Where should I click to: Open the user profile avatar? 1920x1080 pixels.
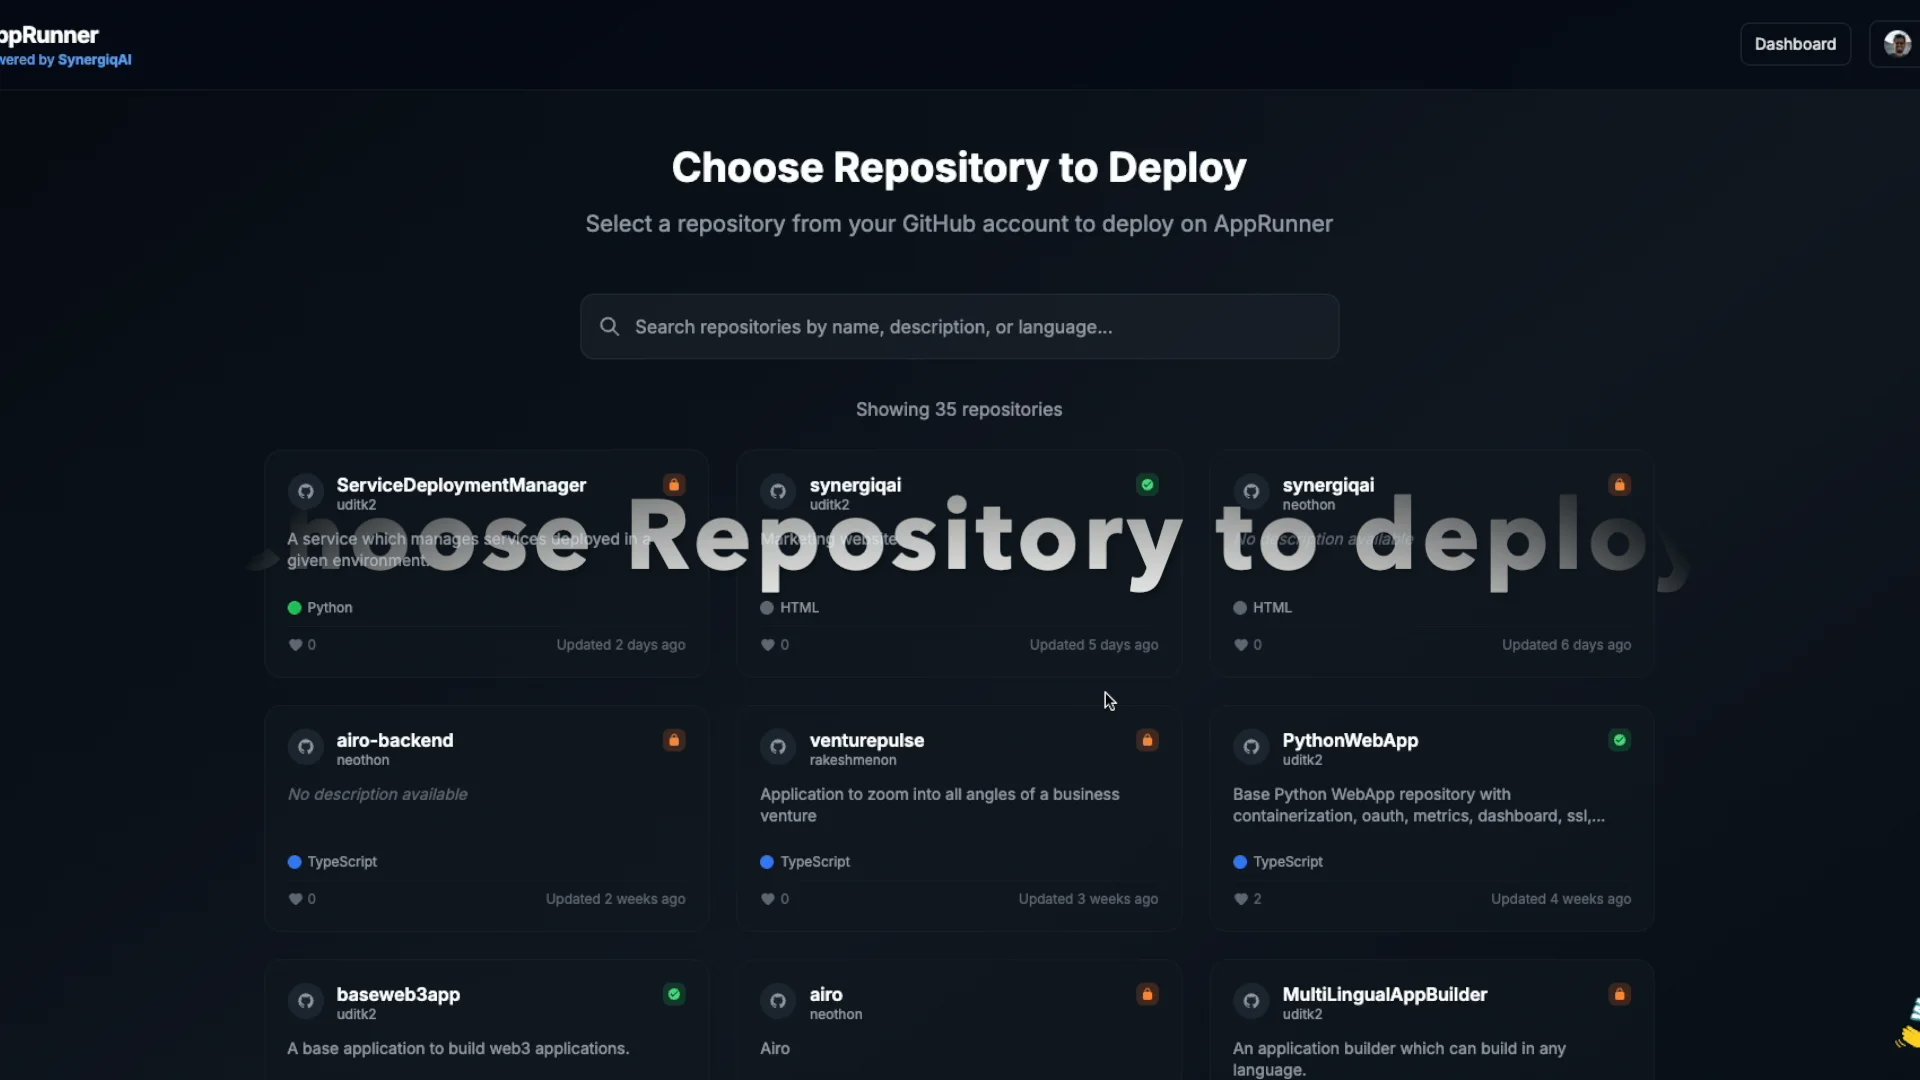pos(1896,44)
